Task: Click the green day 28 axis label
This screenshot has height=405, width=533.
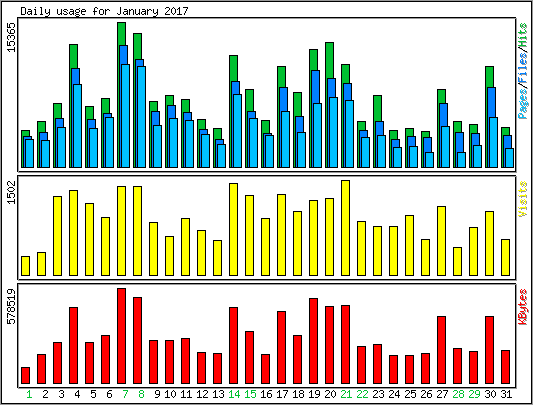Action: tap(458, 394)
